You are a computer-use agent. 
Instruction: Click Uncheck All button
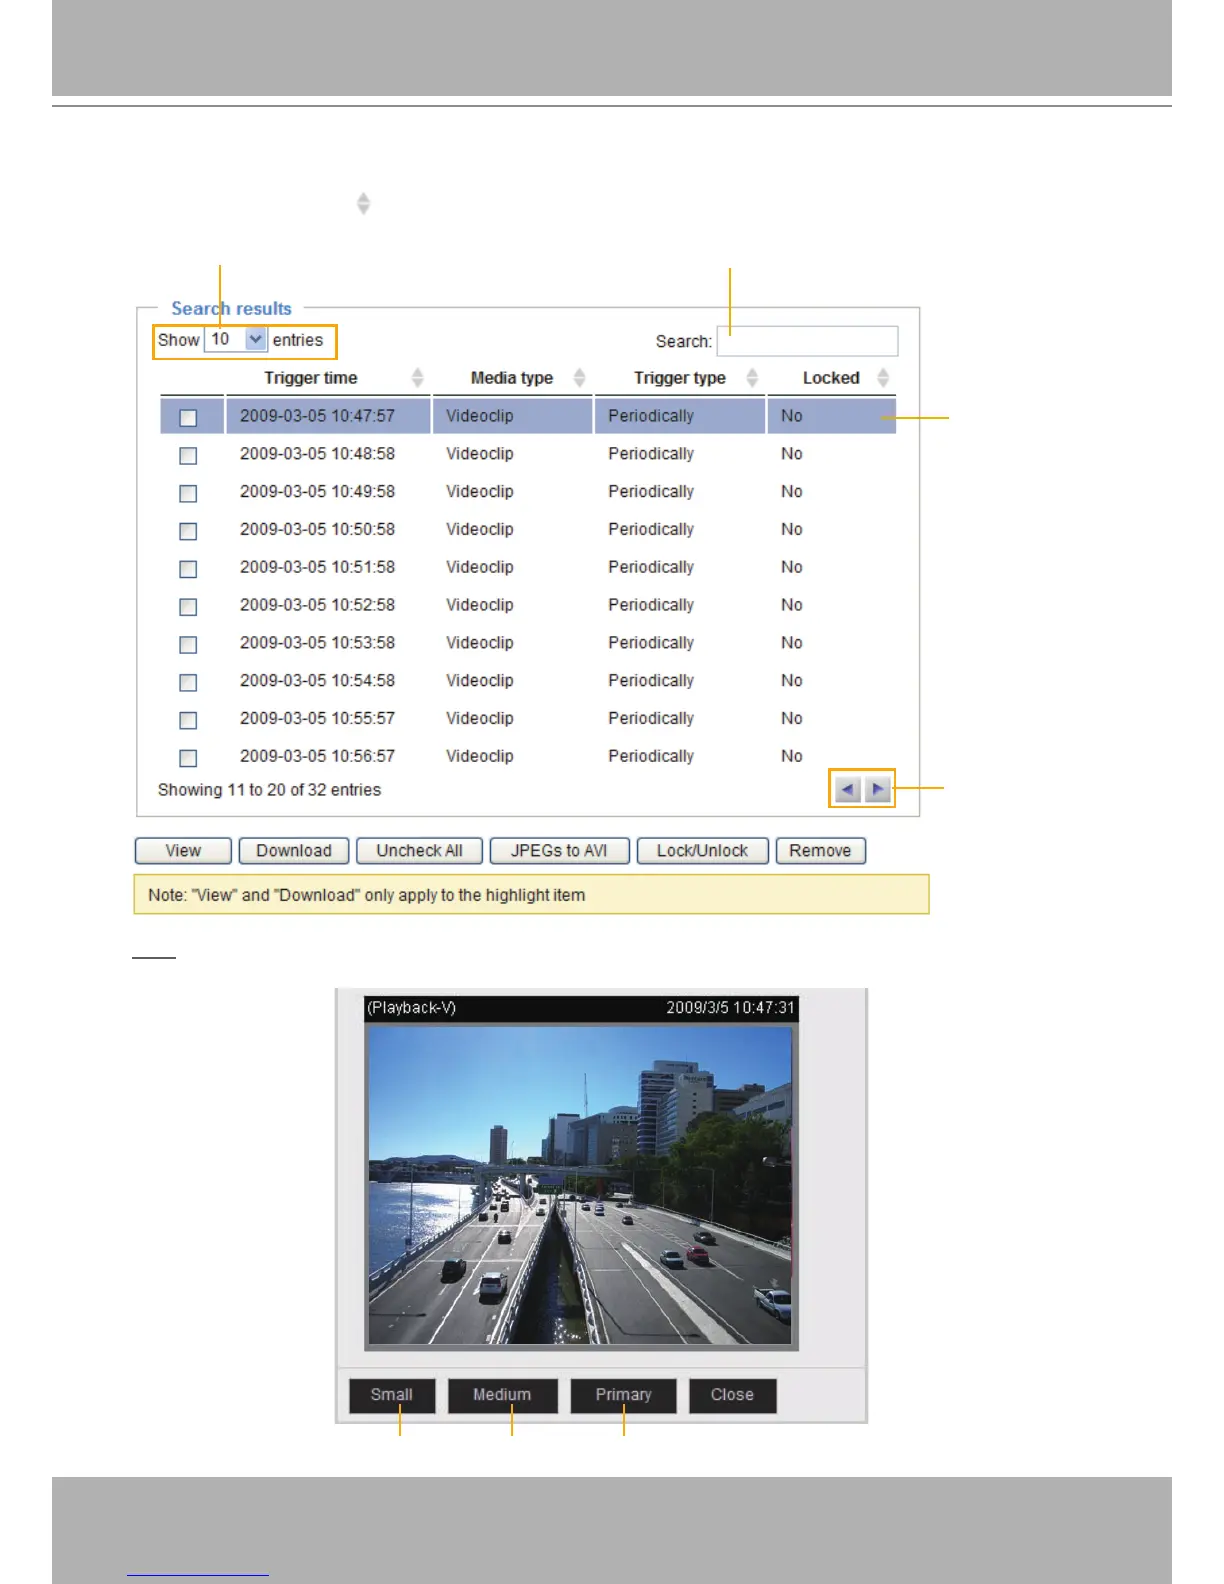click(x=419, y=851)
